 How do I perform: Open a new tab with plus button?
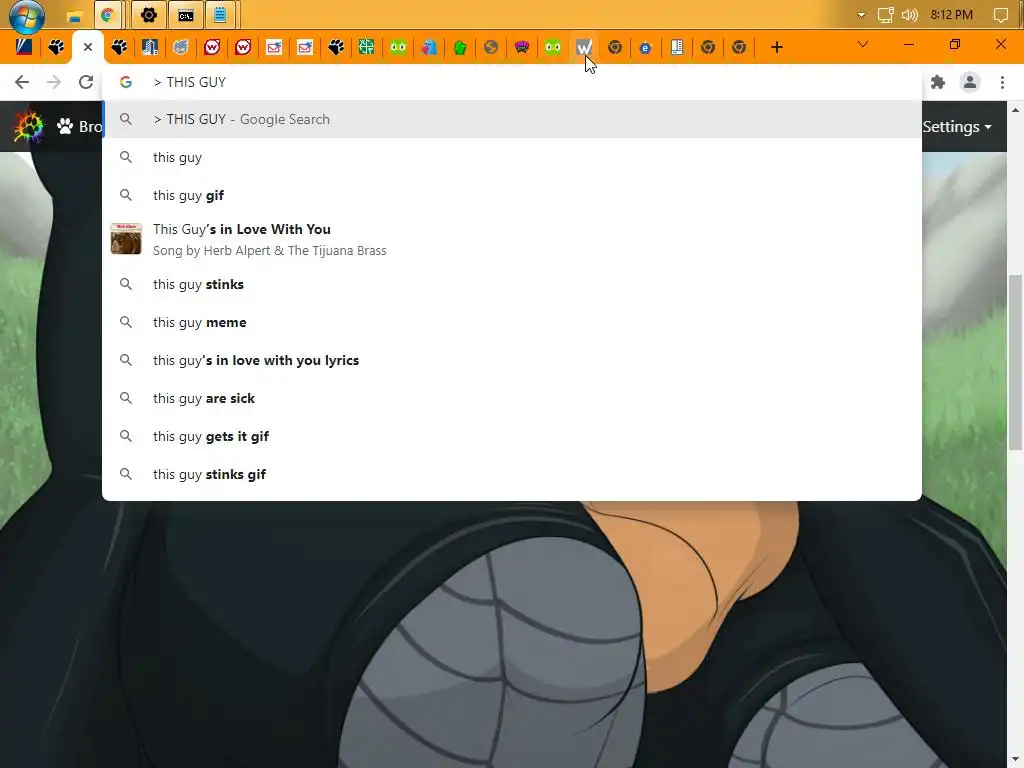point(776,47)
